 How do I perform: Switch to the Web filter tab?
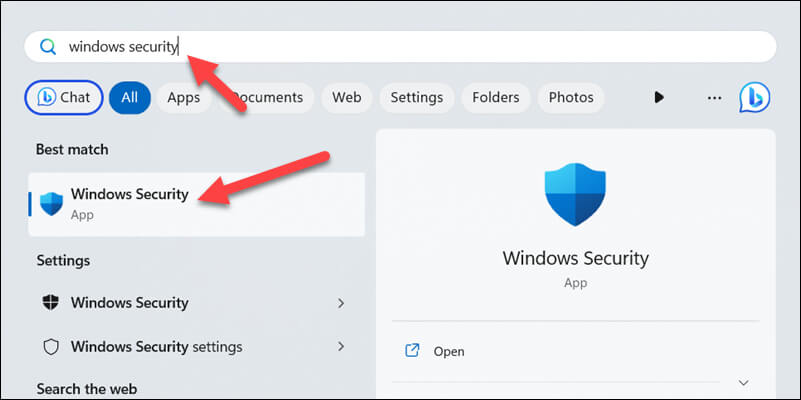point(346,98)
